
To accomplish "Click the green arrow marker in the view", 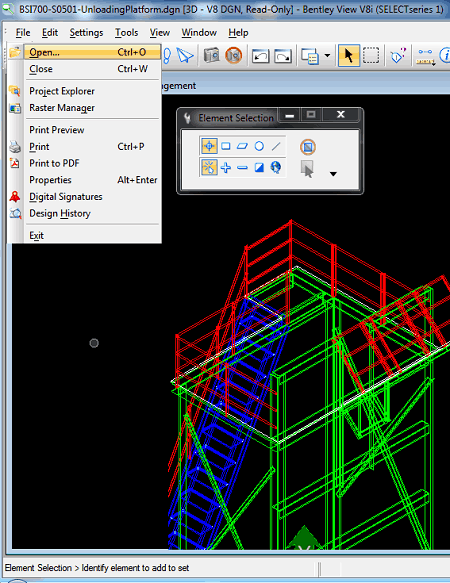I will click(304, 537).
